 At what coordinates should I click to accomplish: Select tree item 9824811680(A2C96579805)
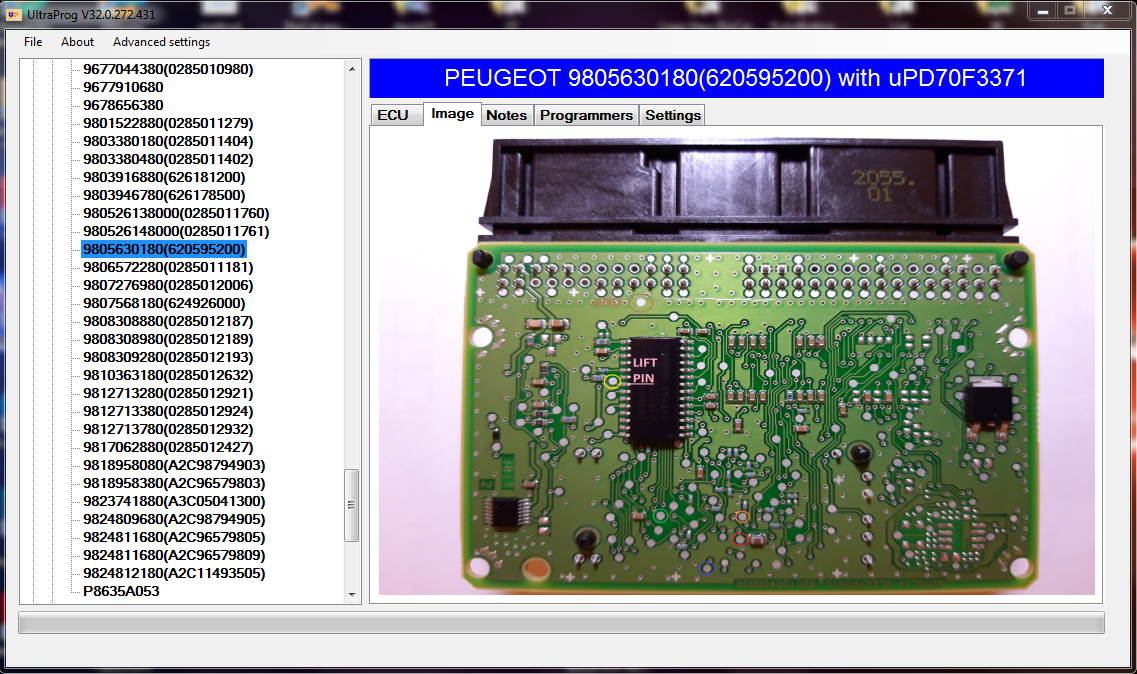coord(174,538)
